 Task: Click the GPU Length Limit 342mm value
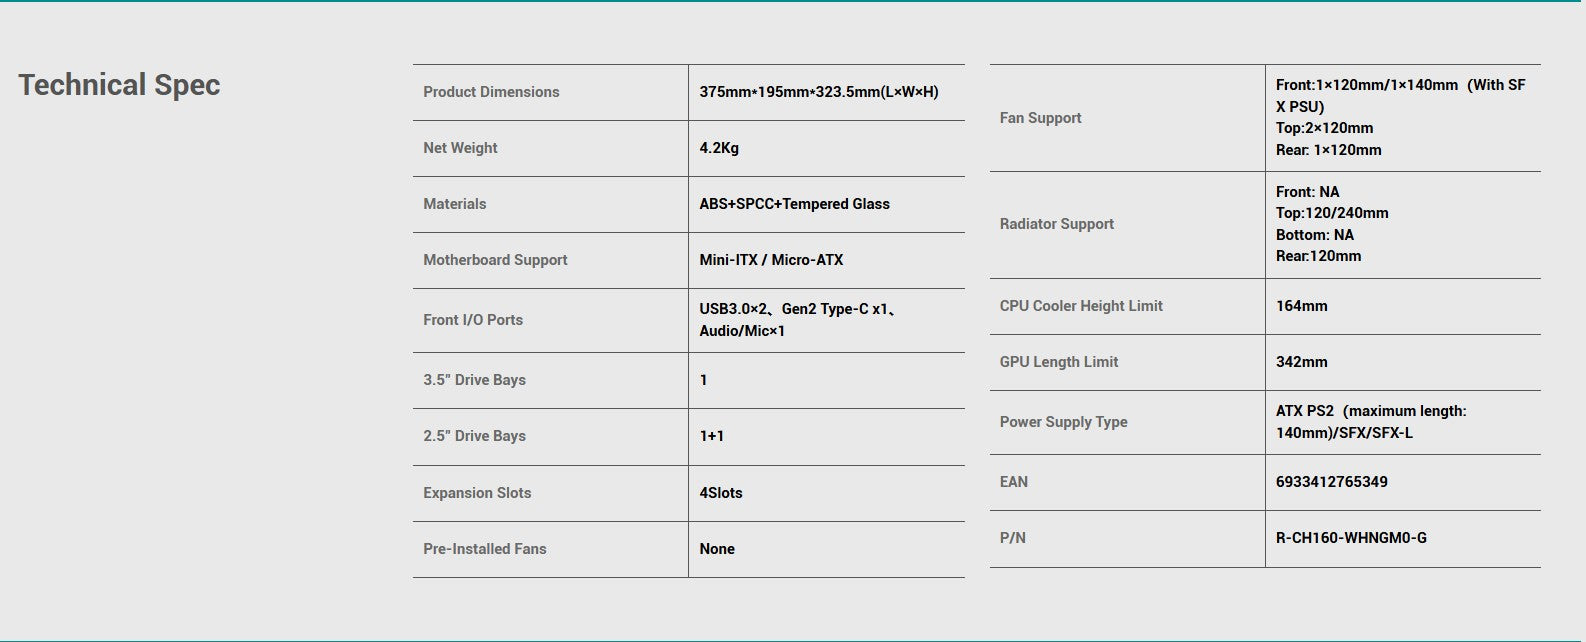click(1301, 362)
